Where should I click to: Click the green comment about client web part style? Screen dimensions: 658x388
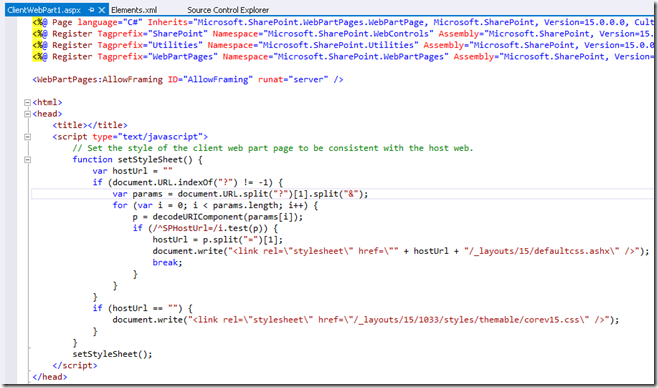(x=273, y=148)
